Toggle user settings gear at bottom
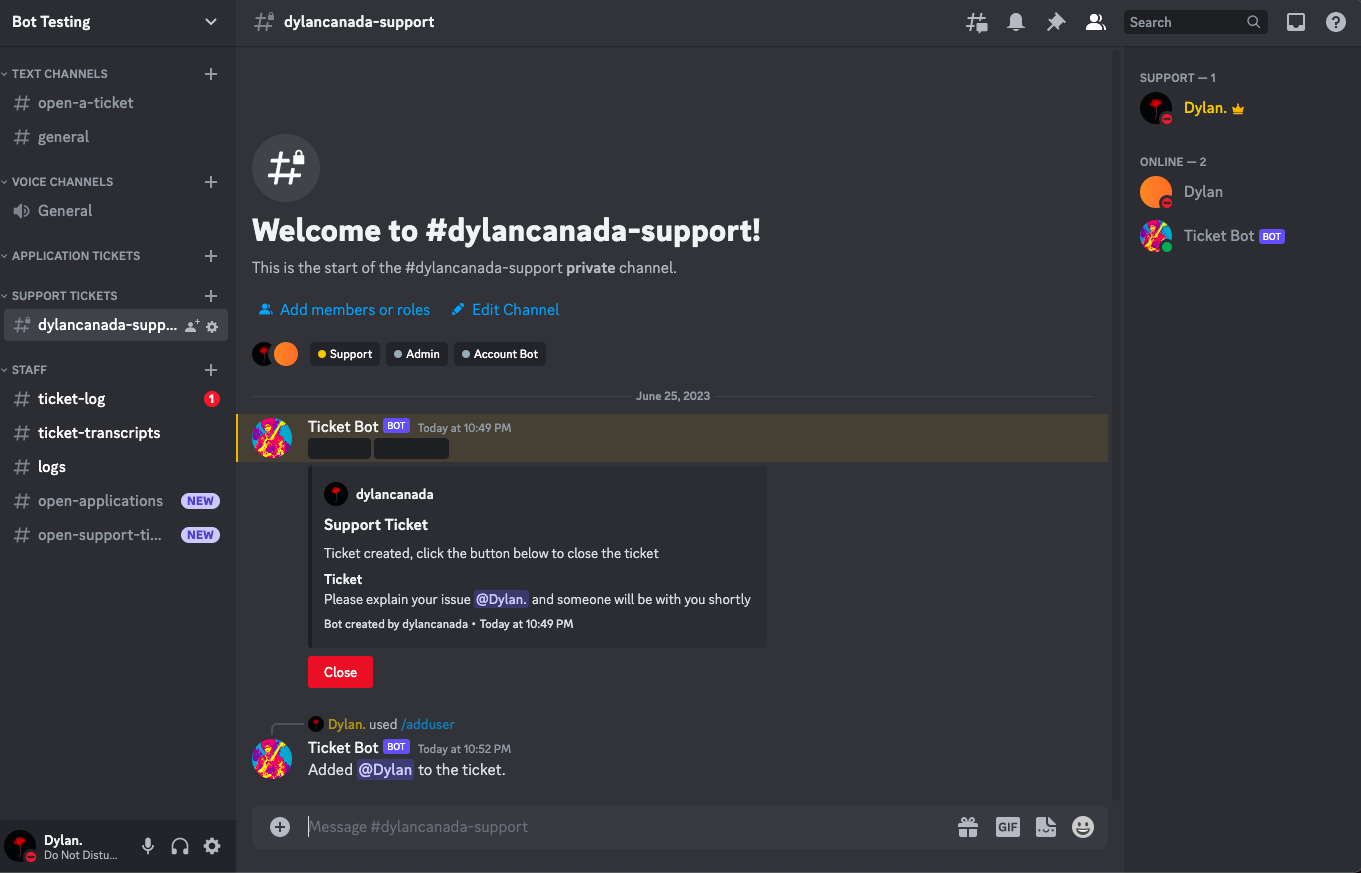1361x873 pixels. [212, 845]
